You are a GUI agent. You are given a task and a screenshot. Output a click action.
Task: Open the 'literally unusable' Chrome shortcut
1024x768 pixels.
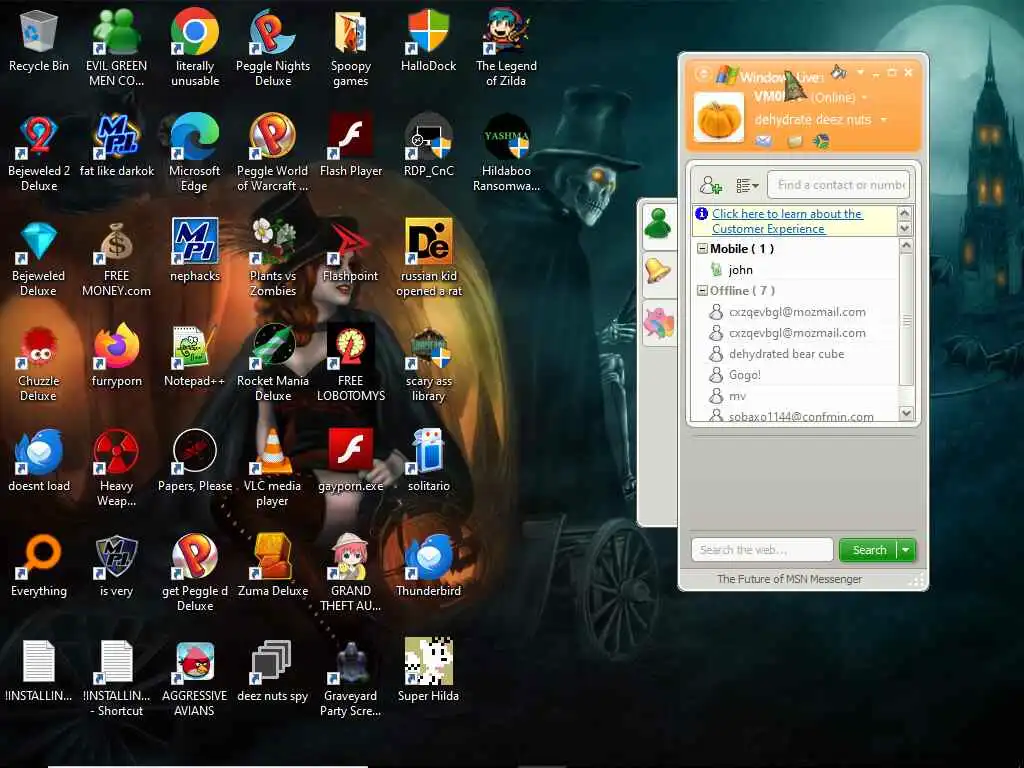195,48
